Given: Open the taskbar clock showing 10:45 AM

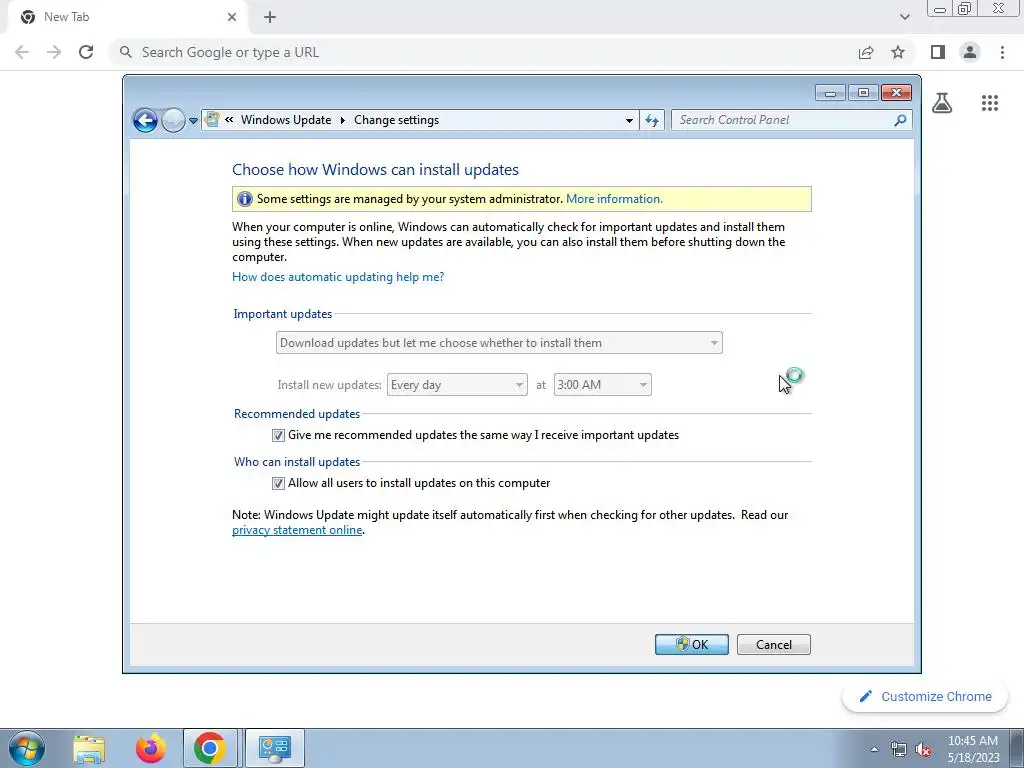Looking at the screenshot, I should tap(973, 749).
